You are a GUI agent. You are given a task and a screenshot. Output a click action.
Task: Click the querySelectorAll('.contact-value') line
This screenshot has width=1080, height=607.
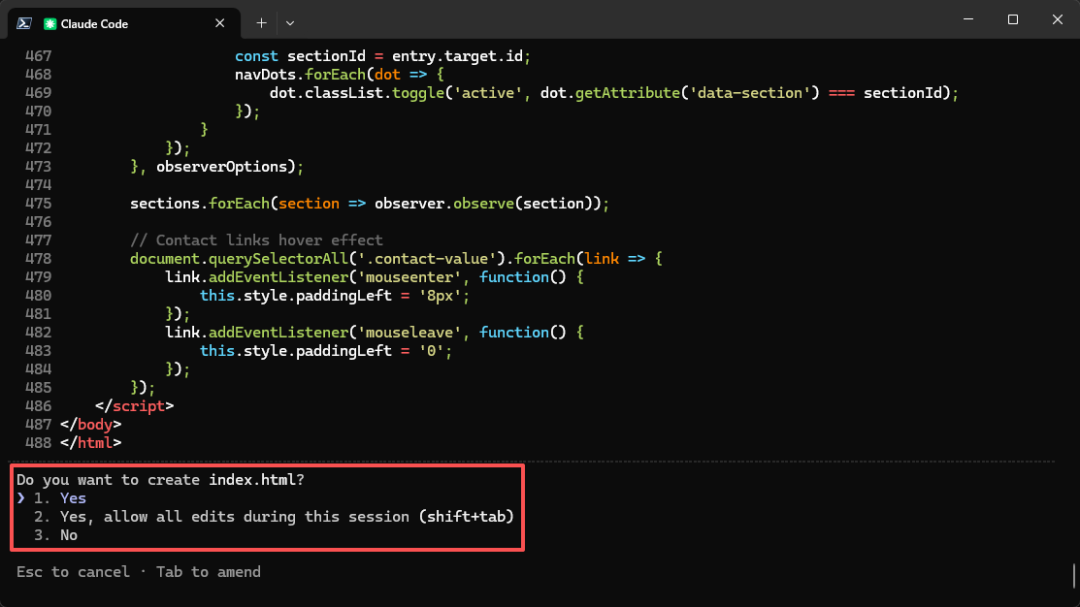(396, 259)
